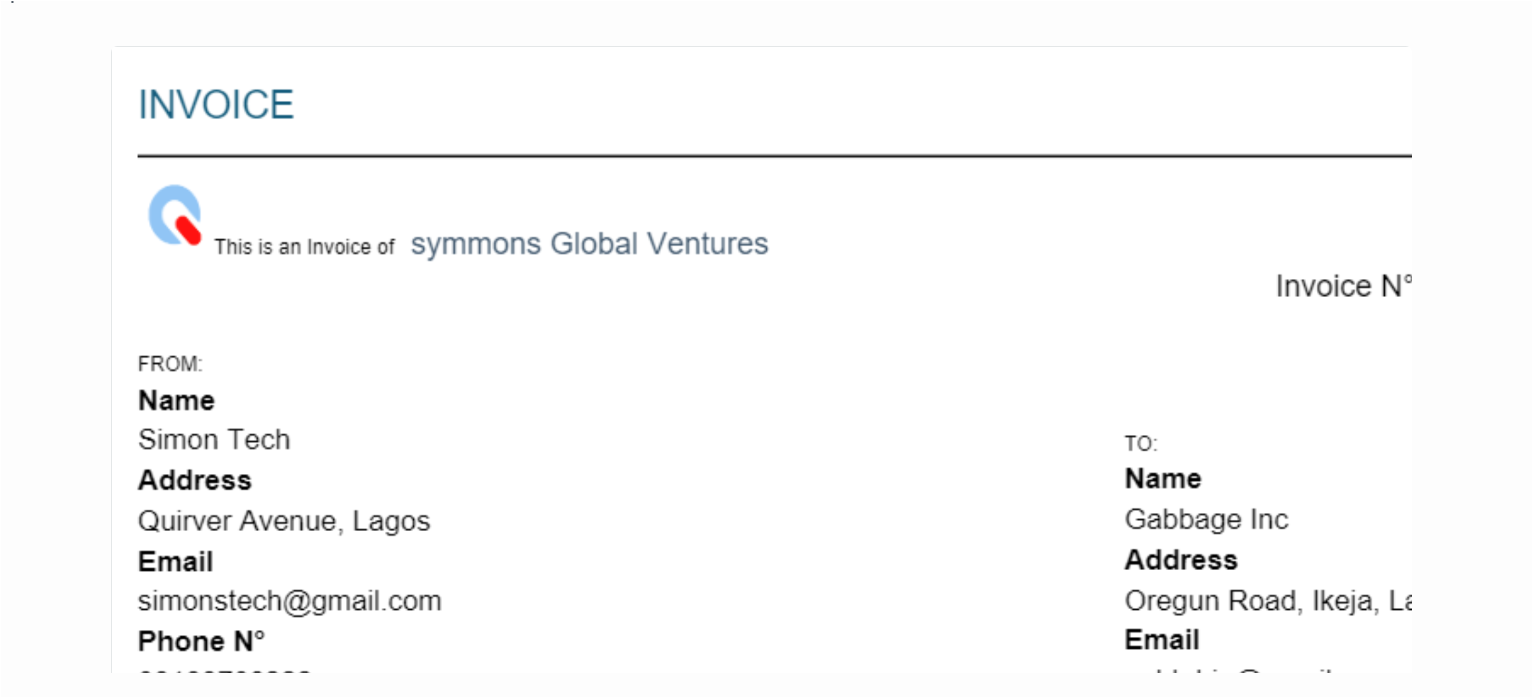This screenshot has width=1533, height=698.
Task: Click the recipient Name label
Action: point(1163,479)
